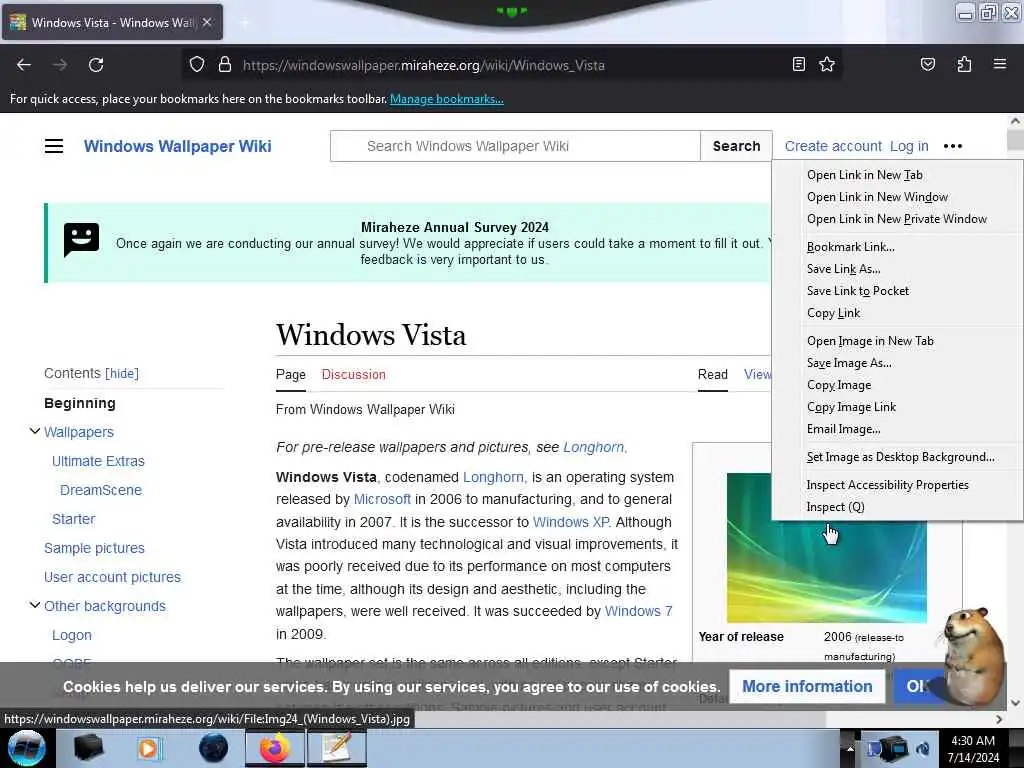Click the volume speaker tray icon
Image resolution: width=1024 pixels, height=768 pixels.
[x=923, y=749]
